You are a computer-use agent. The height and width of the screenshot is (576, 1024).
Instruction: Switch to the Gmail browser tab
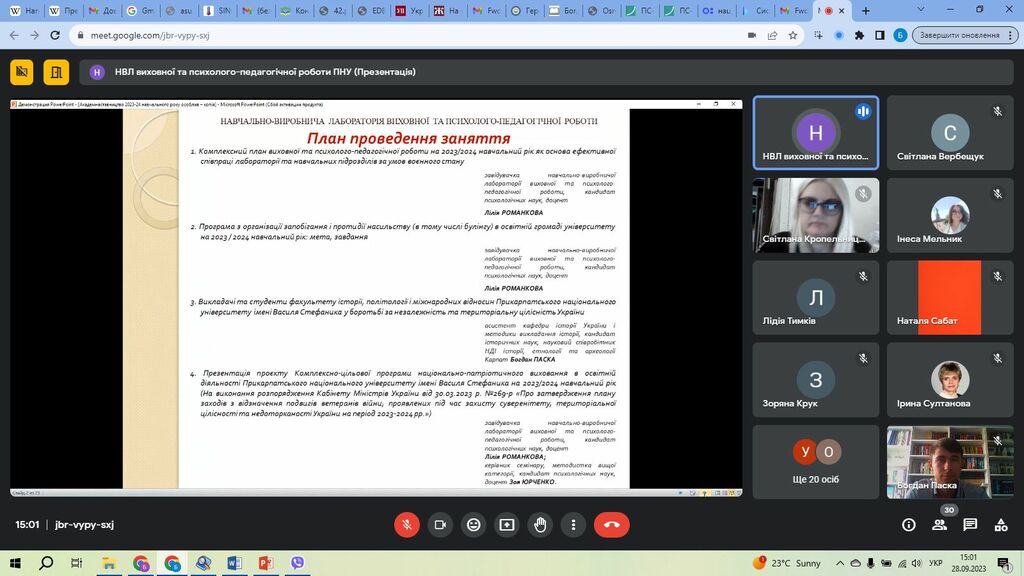(x=145, y=11)
